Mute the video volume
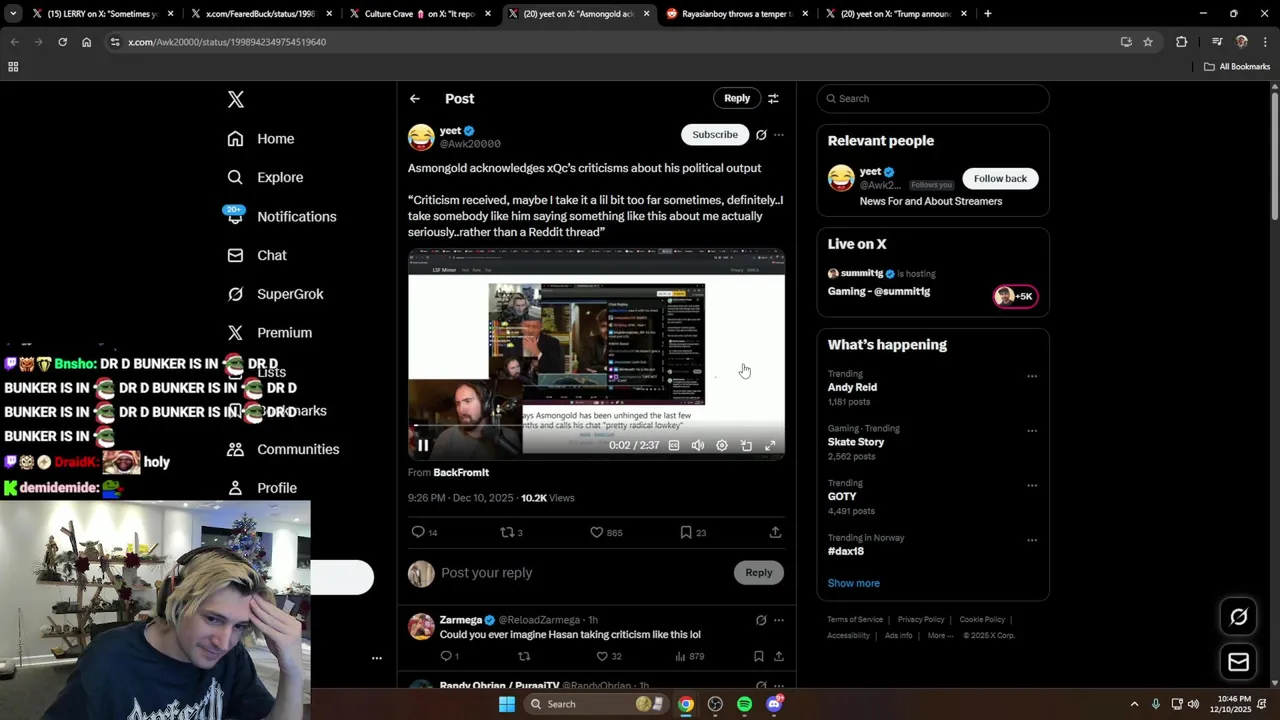This screenshot has width=1280, height=720. pos(698,446)
